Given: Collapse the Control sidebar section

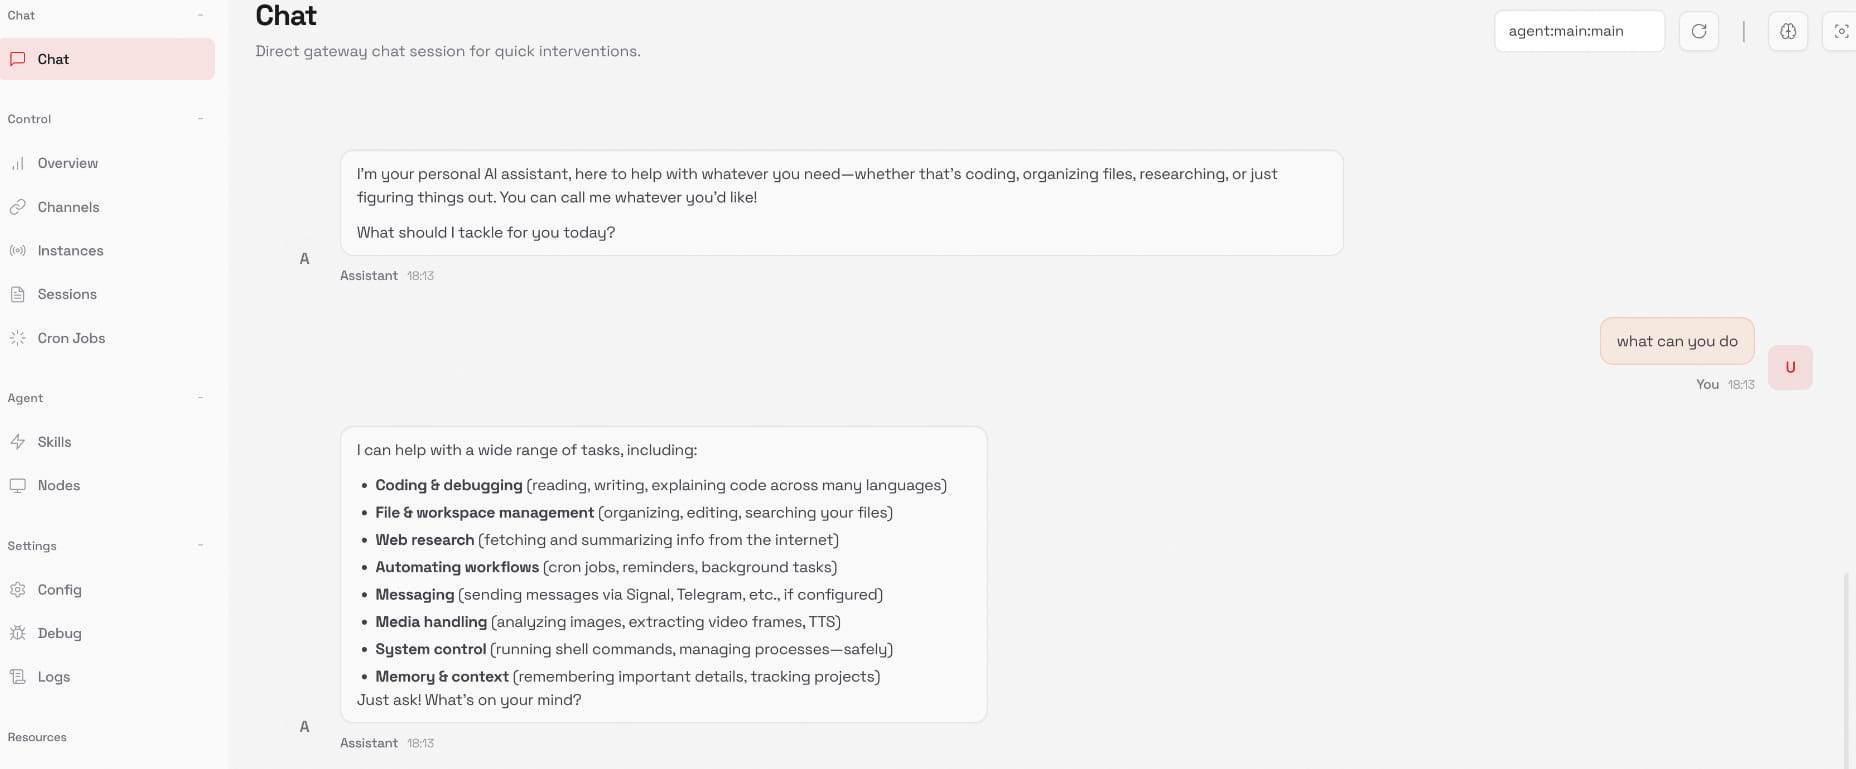Looking at the screenshot, I should (200, 119).
